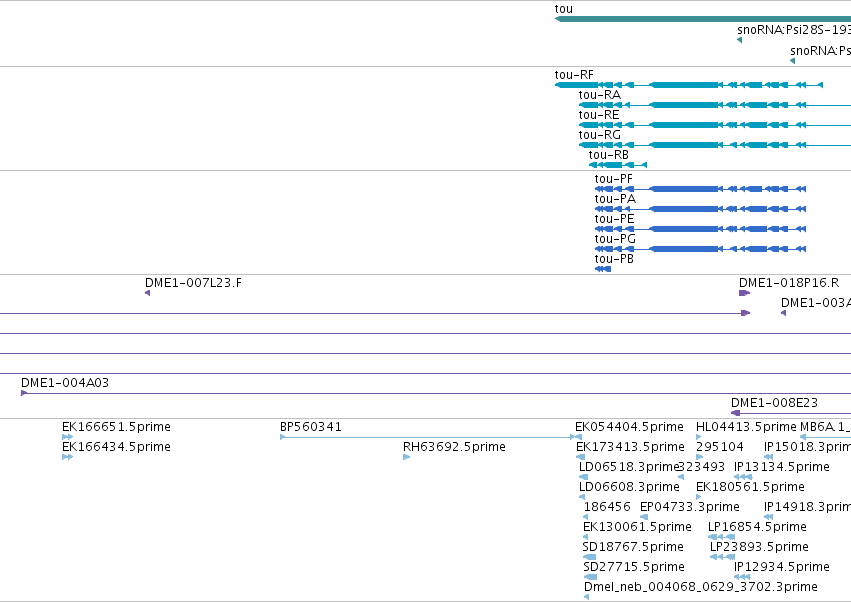Screen dimensions: 851x602
Task: Click the LP16854.5prime arrow glyph
Action: coord(722,537)
